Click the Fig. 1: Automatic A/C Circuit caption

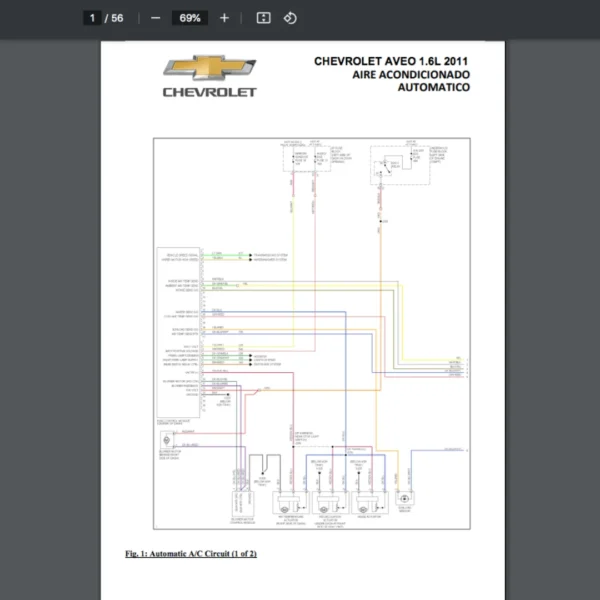coord(191,554)
